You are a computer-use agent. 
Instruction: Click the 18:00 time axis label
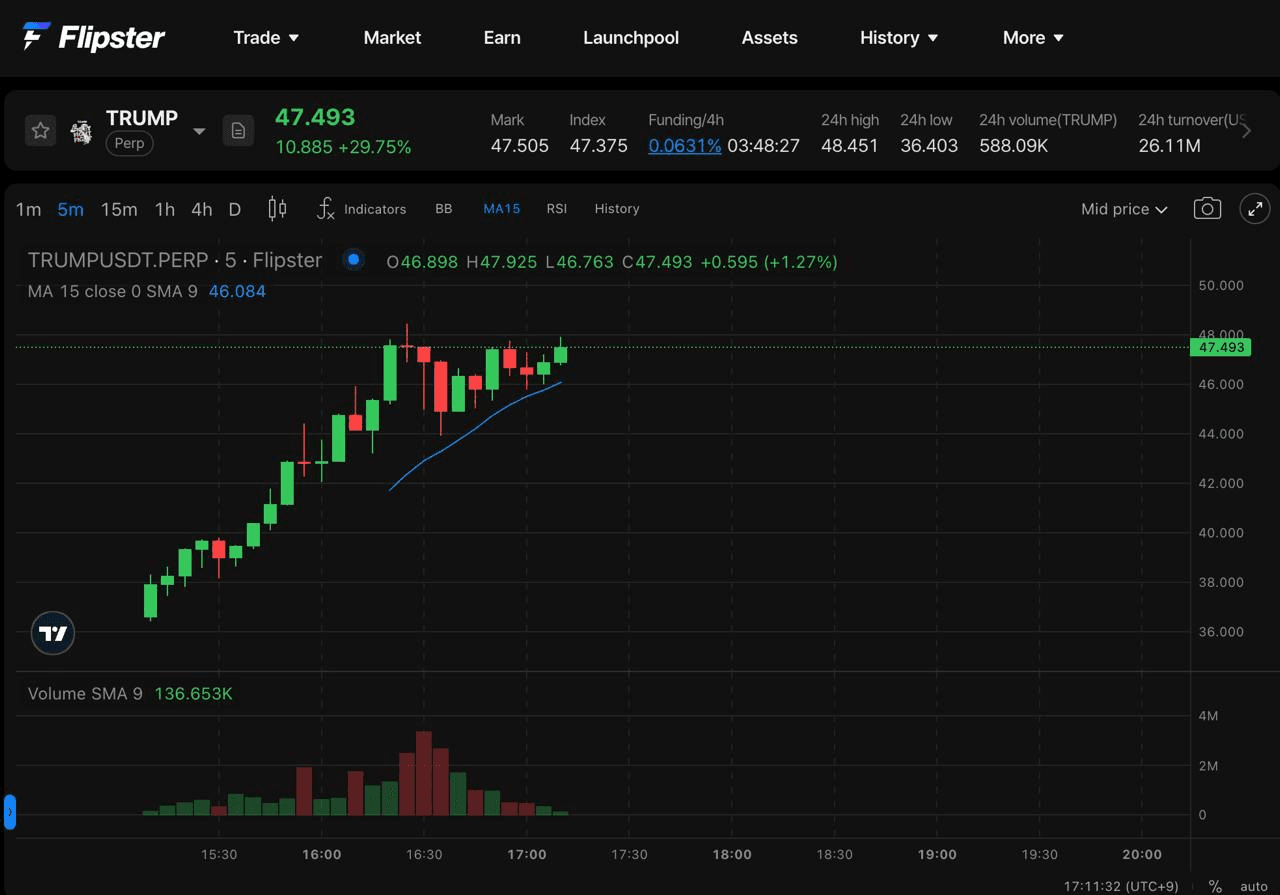click(732, 854)
